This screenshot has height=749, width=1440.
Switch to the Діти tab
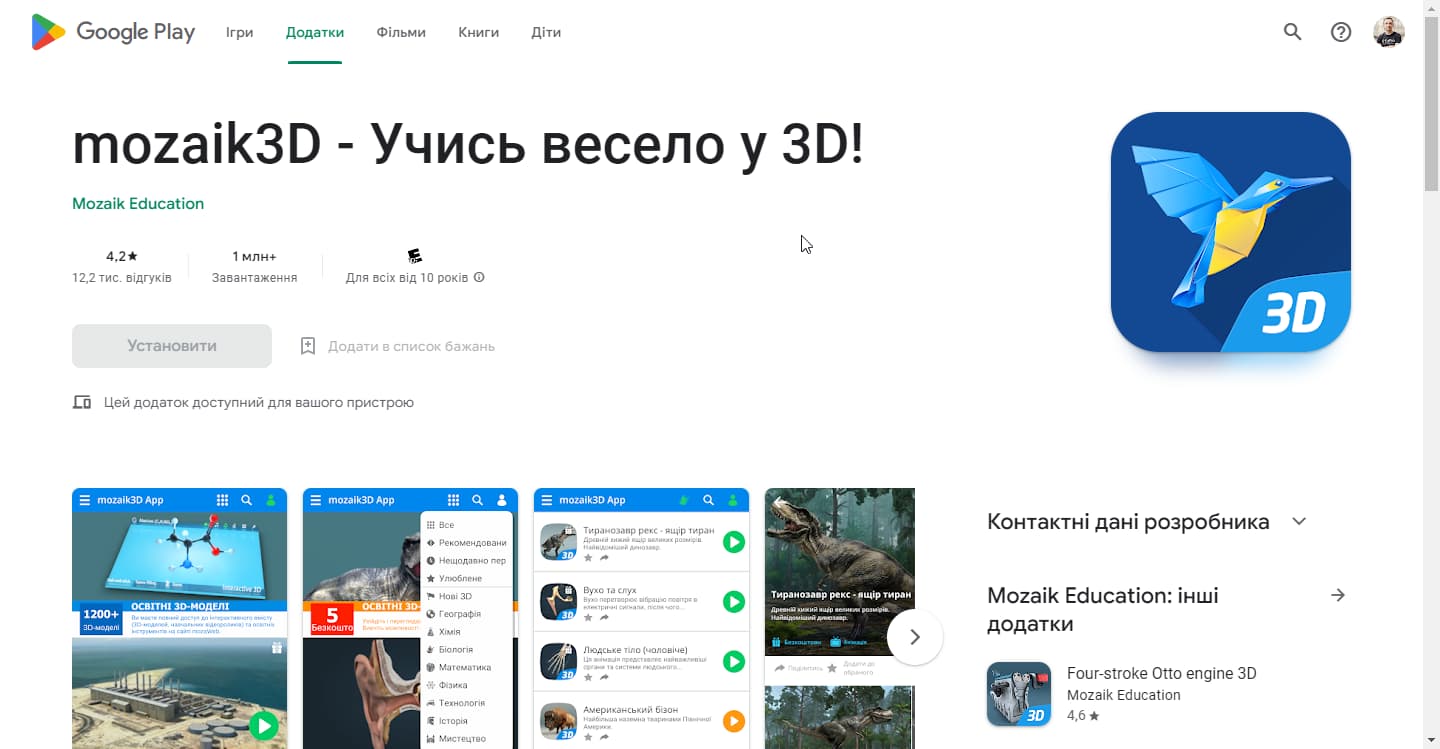pyautogui.click(x=546, y=32)
